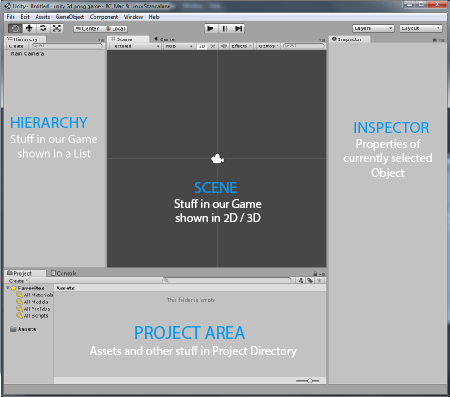Toggle Scene lighting button
450x397 pixels.
(213, 46)
